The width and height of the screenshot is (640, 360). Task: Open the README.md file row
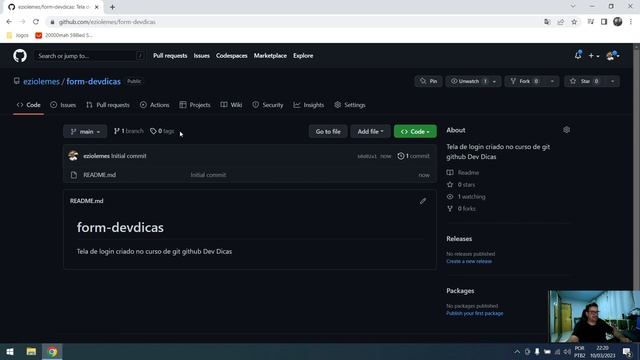pos(250,175)
